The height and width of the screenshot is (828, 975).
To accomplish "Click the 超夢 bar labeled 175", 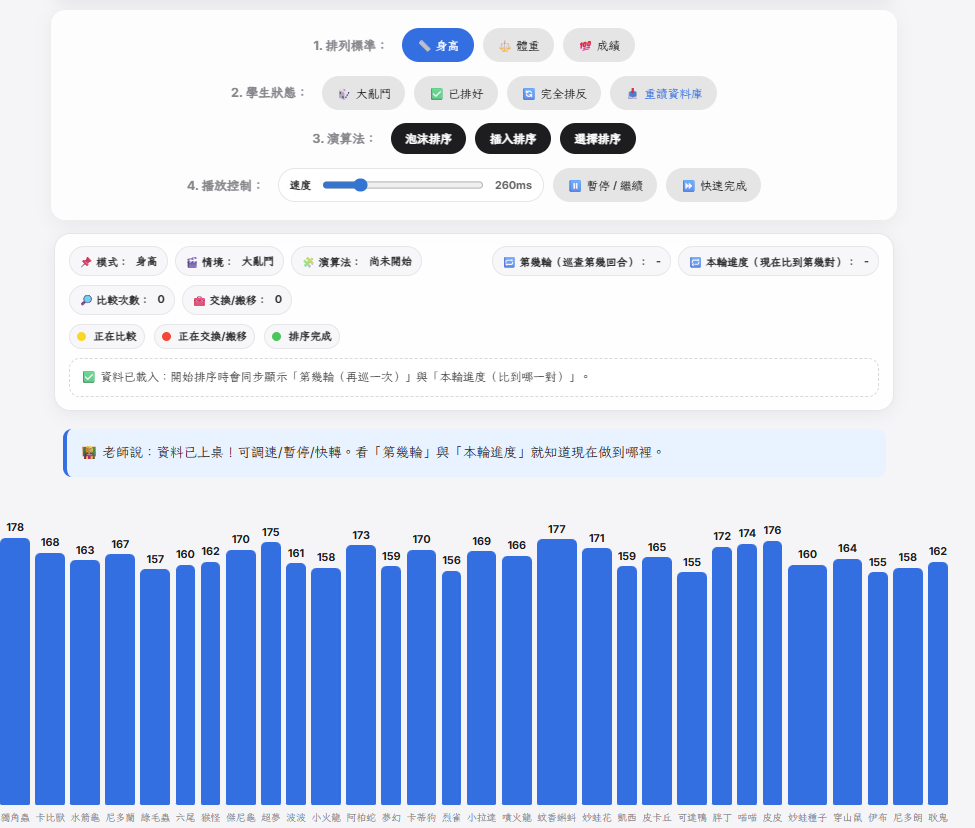I will (x=271, y=673).
